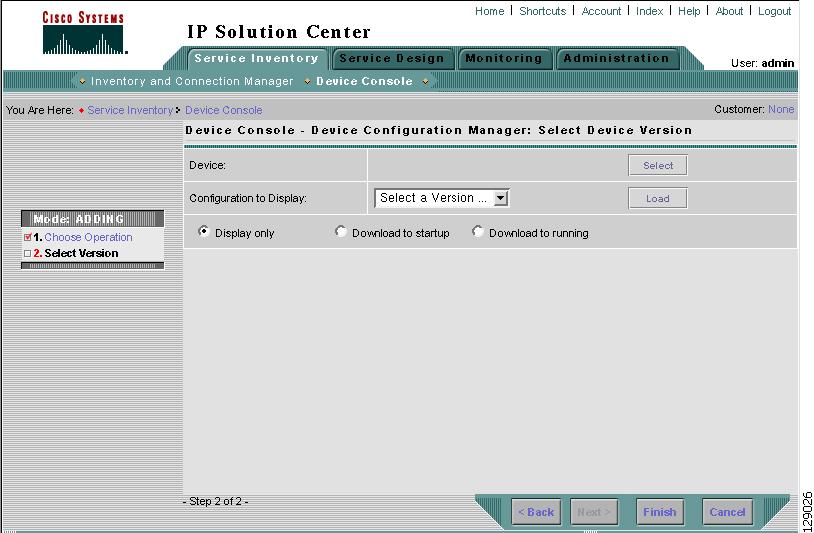Click unchecked box beside Select Version

(28, 253)
